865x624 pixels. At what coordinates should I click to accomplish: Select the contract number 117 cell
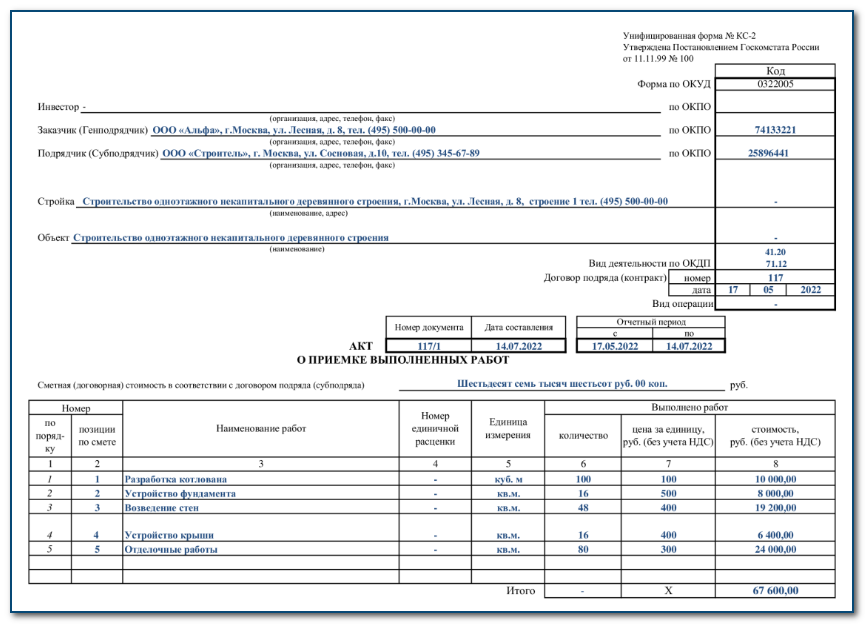(775, 278)
